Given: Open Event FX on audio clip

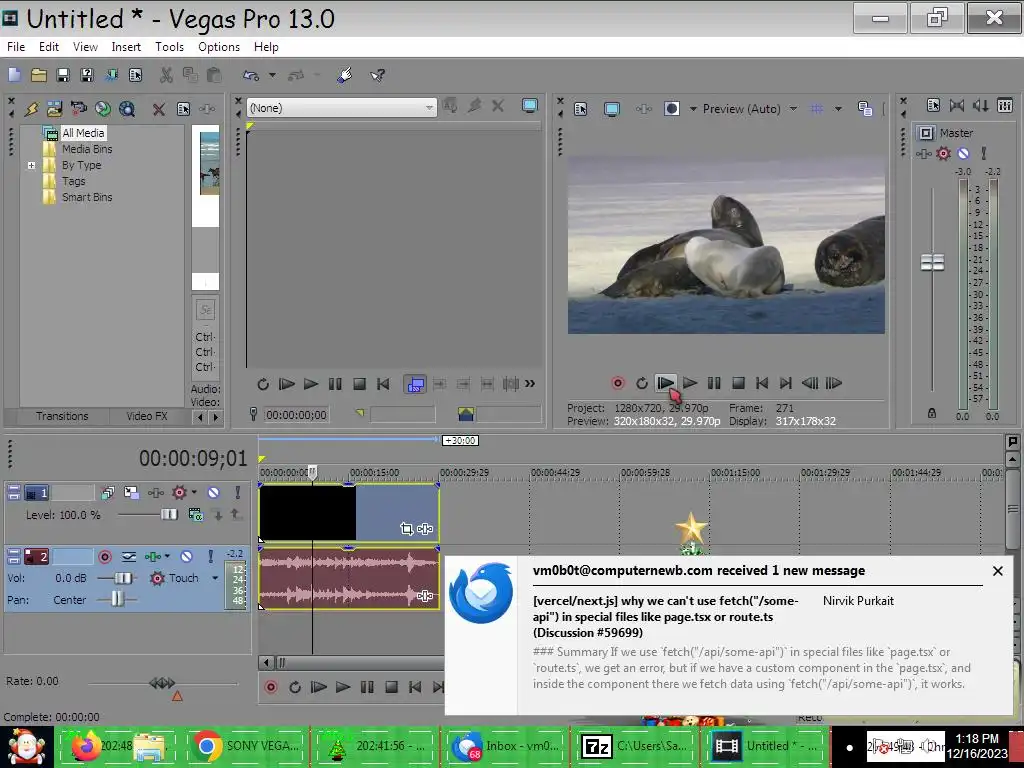Looking at the screenshot, I should [424, 596].
